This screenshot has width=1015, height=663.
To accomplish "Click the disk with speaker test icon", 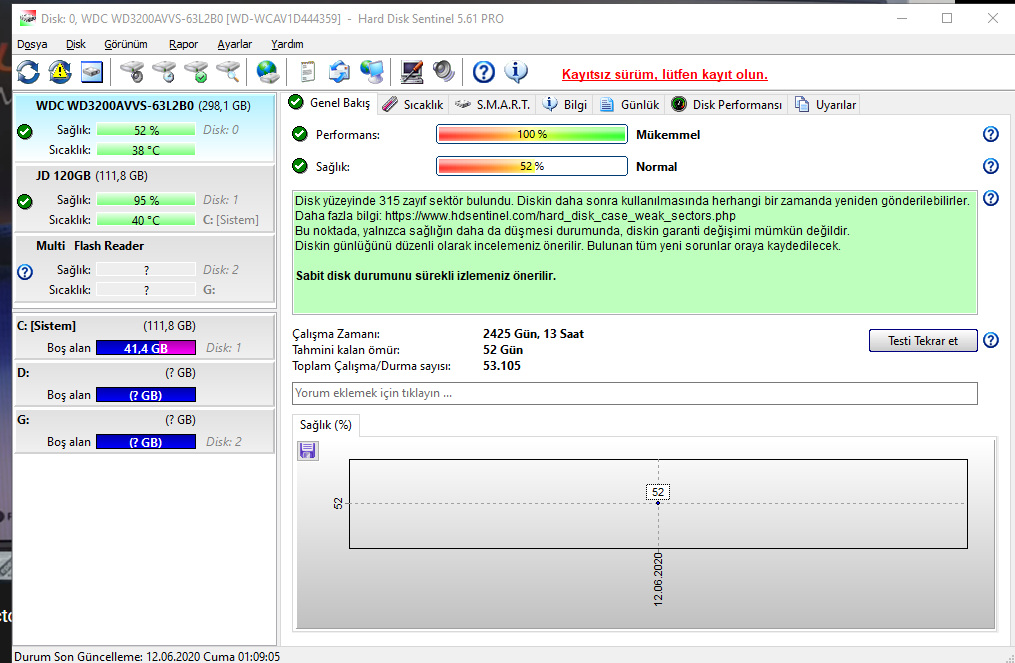I will click(133, 72).
